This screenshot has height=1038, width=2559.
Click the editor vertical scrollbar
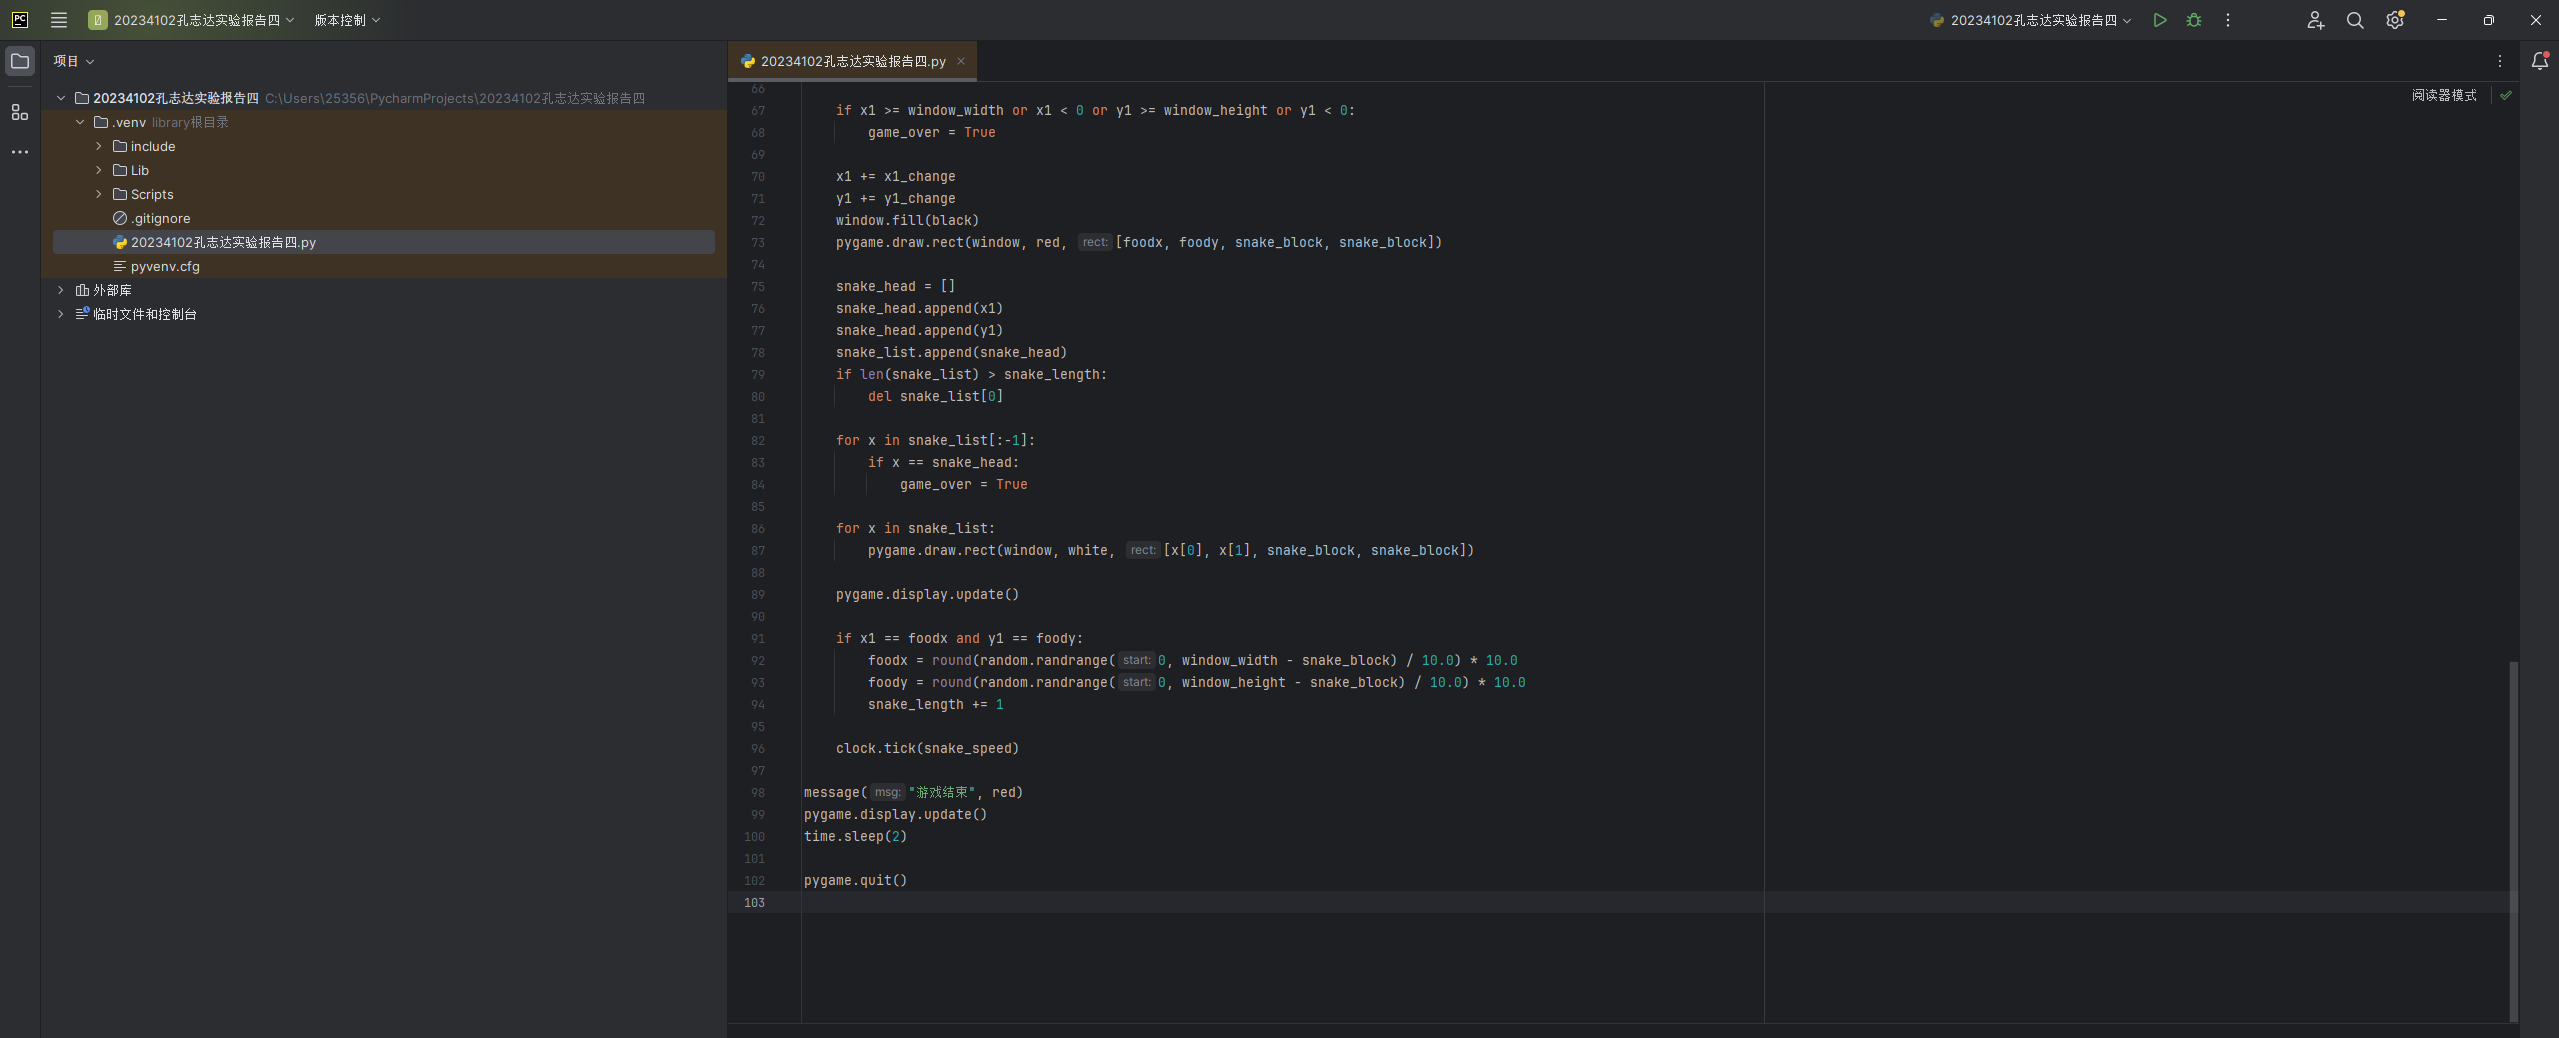coord(2513,840)
